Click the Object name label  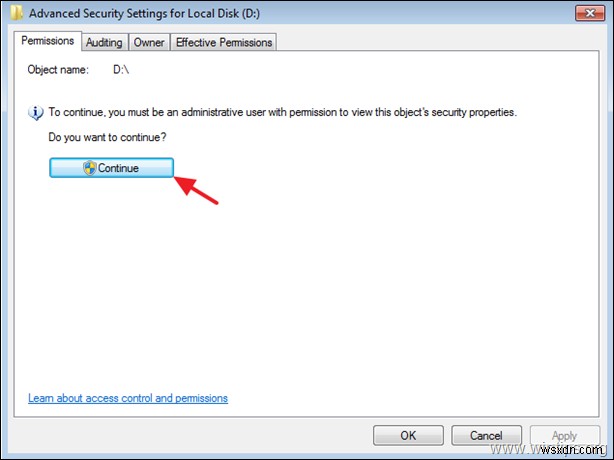click(60, 70)
